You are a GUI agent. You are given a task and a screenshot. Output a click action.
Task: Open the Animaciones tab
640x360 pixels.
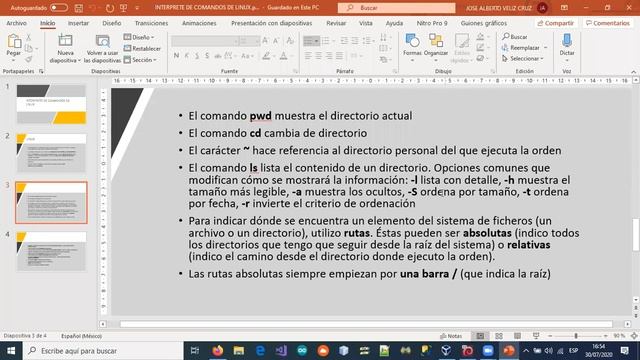[x=199, y=23]
